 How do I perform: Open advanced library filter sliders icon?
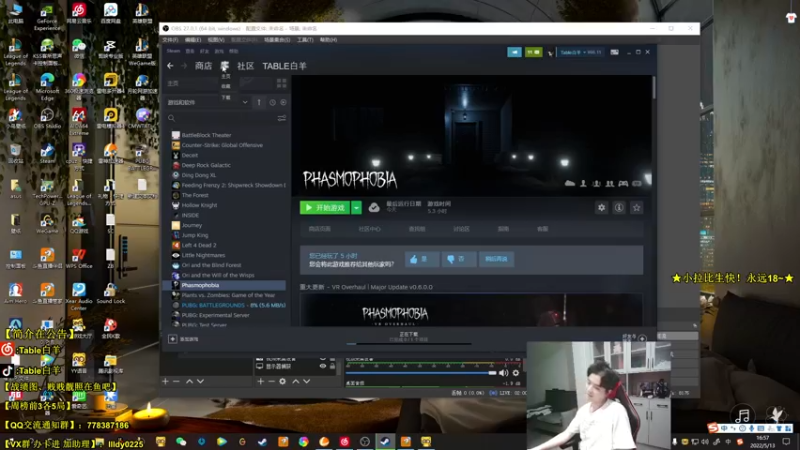coord(282,118)
